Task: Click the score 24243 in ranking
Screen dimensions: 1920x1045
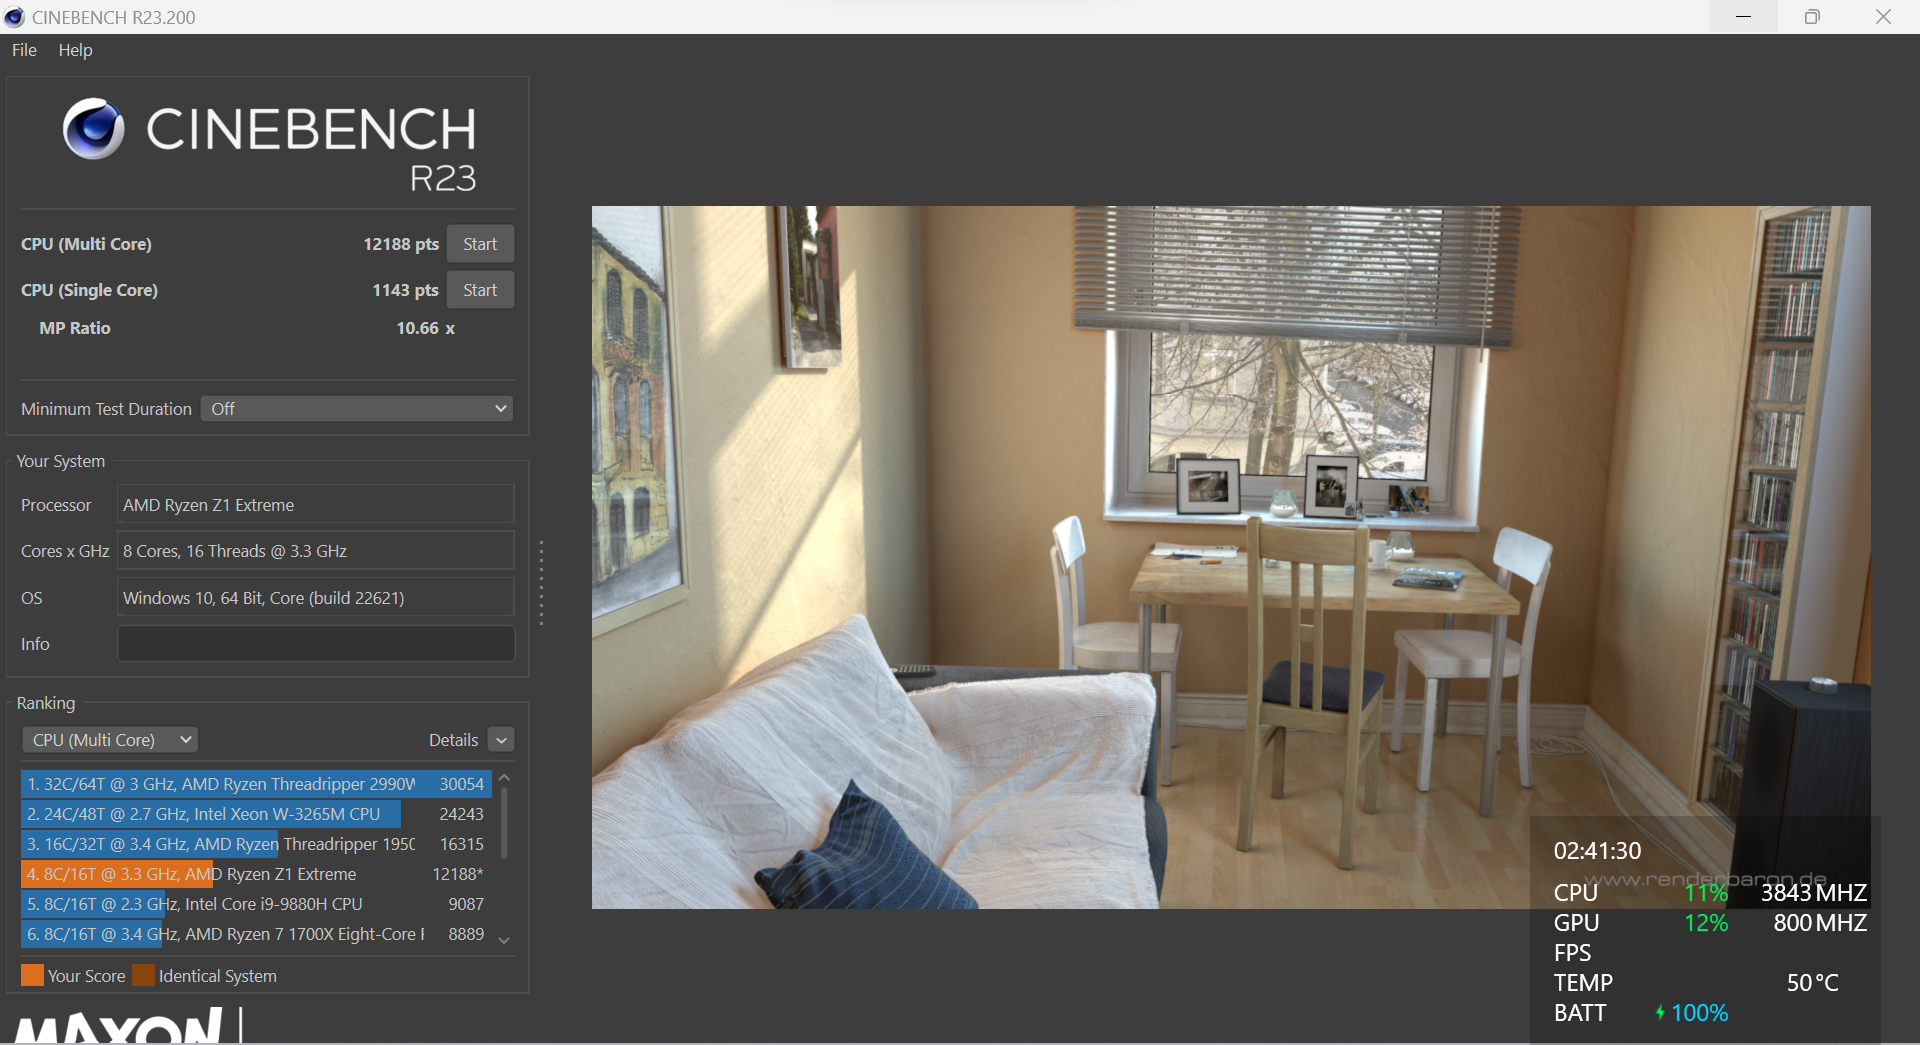Action: [x=461, y=814]
